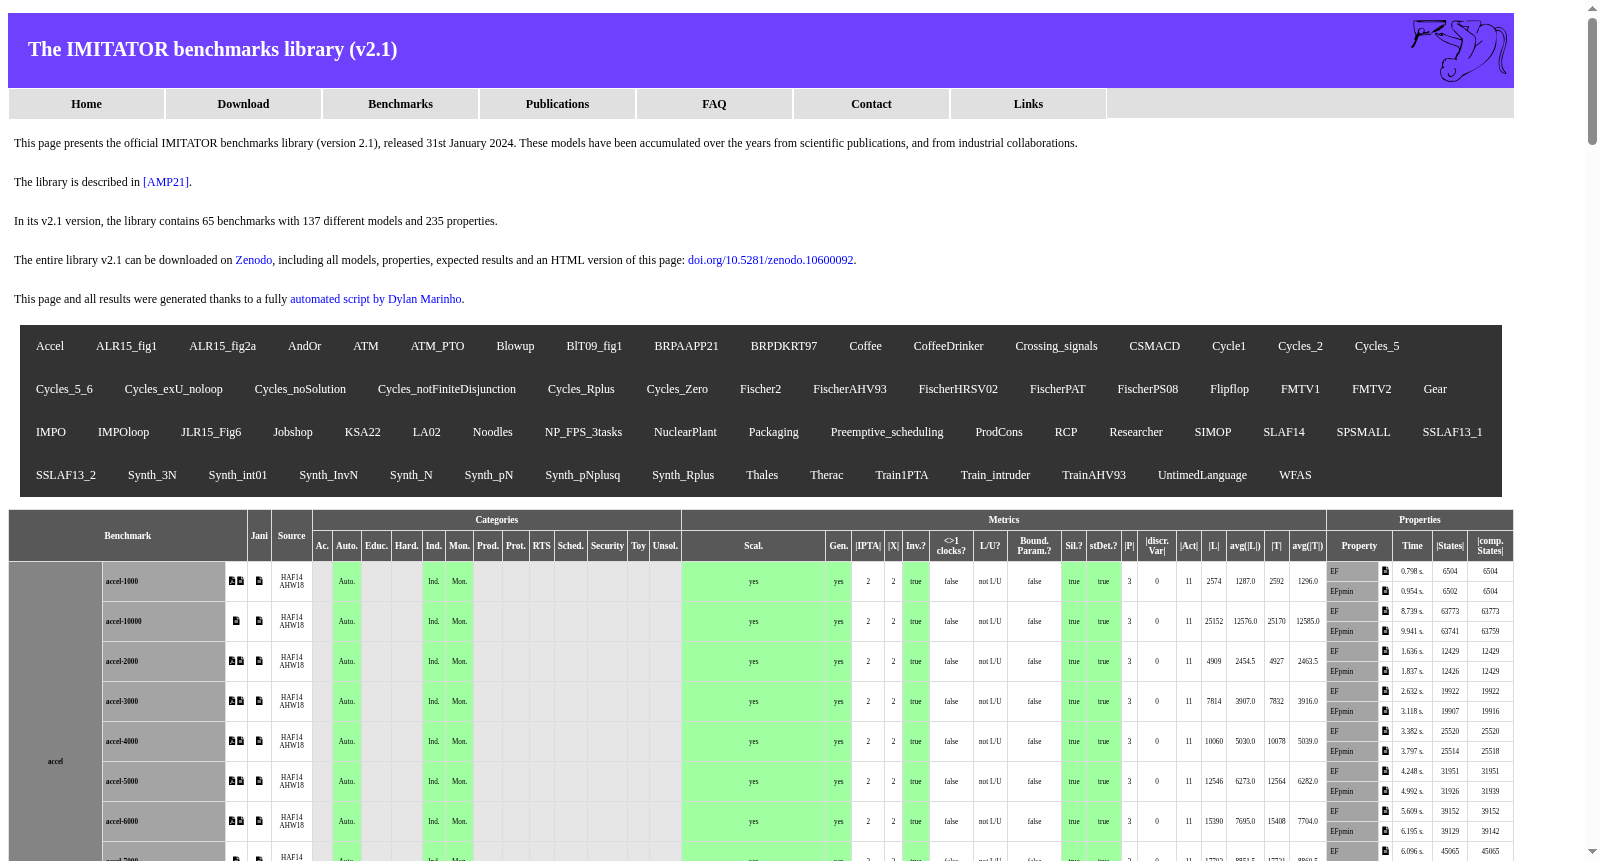
Task: Open the Jani file icon for accel-4000
Action: (259, 741)
